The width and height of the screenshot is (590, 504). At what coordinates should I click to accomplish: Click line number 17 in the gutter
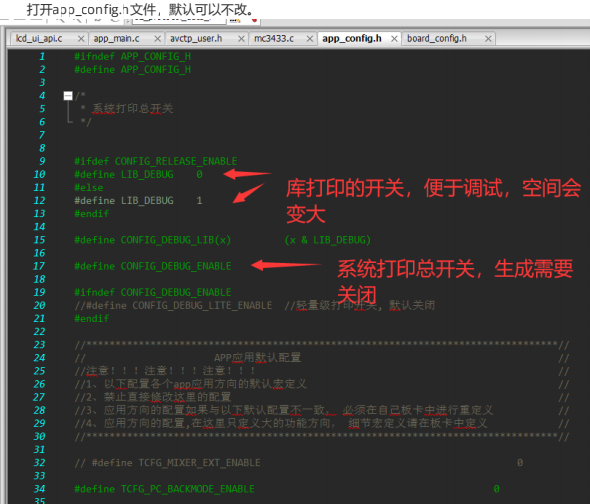pyautogui.click(x=39, y=266)
